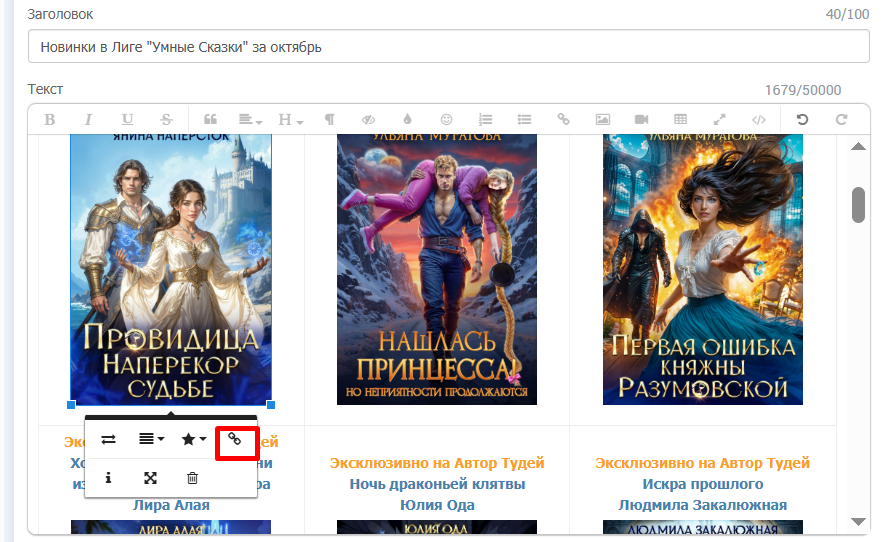The width and height of the screenshot is (882, 542).
Task: Insert video using the camera toolbar icon
Action: click(641, 119)
